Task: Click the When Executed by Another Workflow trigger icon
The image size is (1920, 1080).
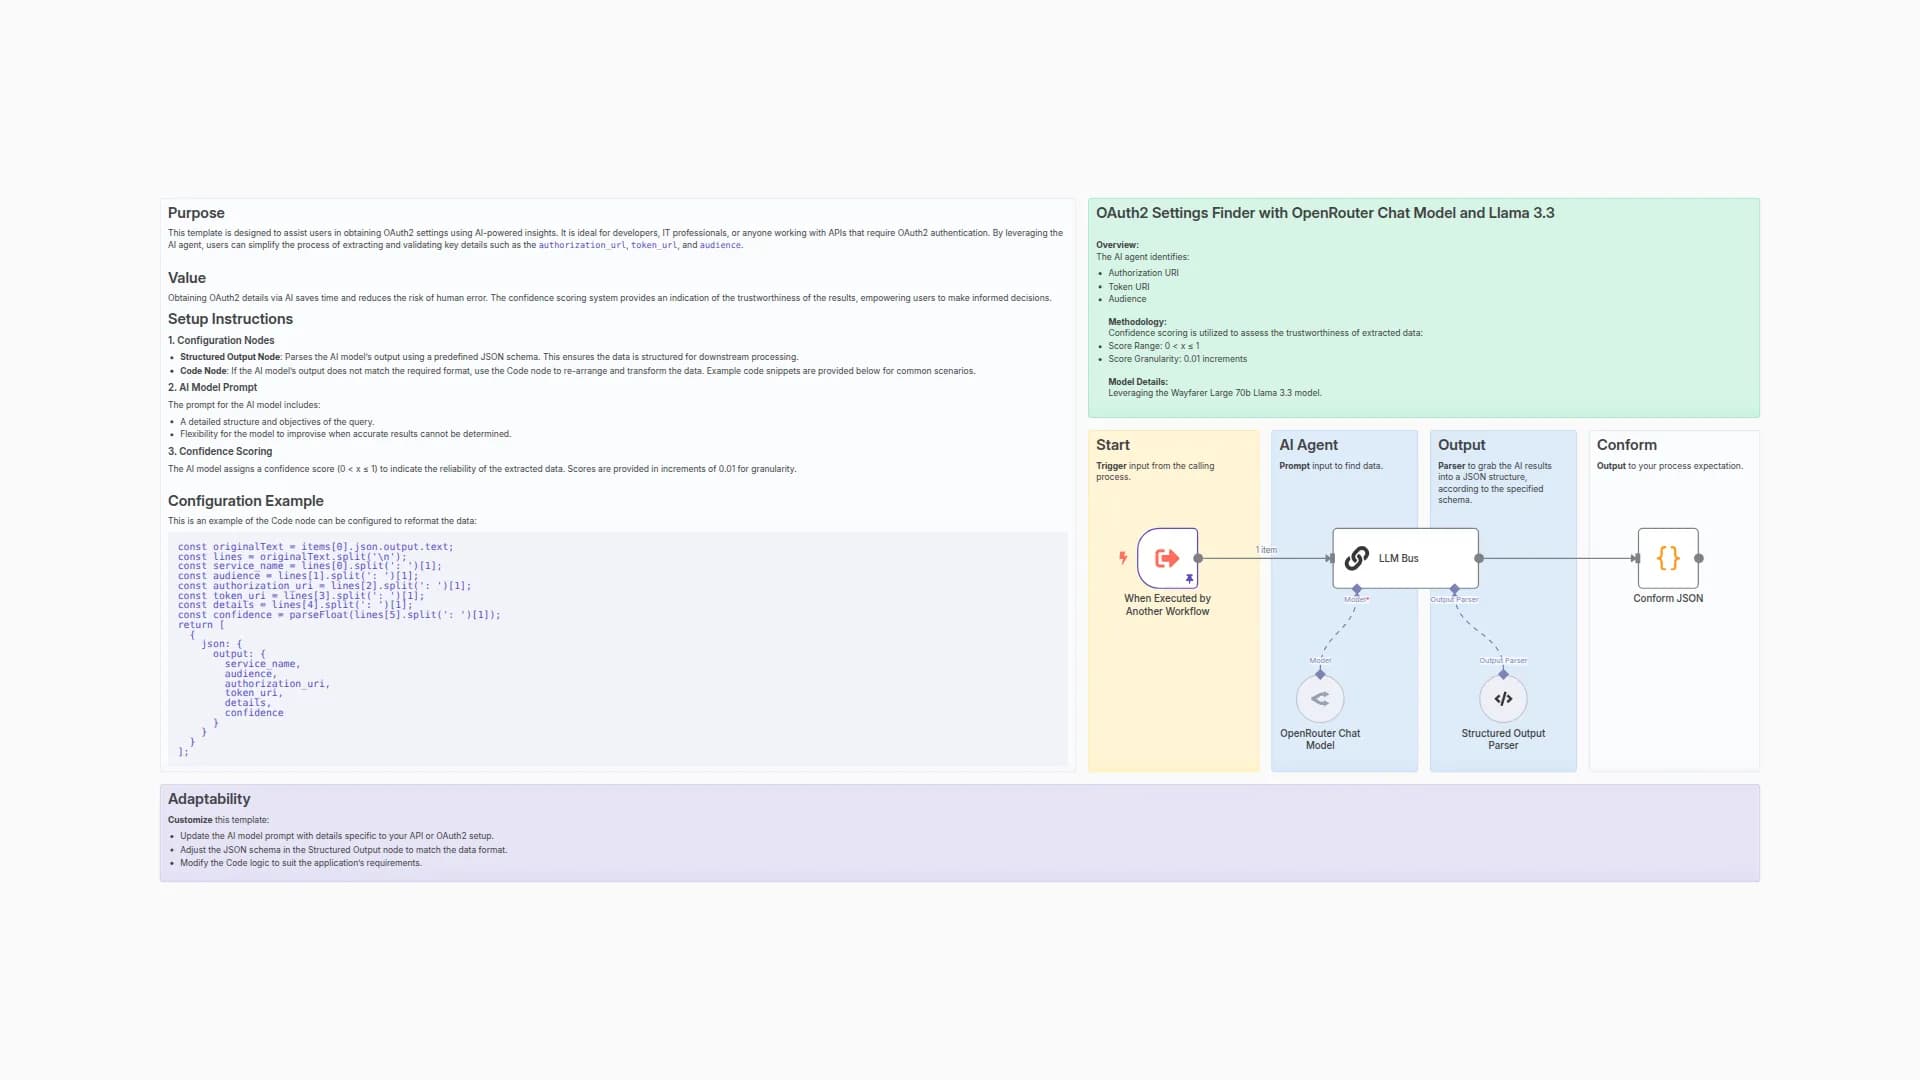Action: tap(1168, 558)
